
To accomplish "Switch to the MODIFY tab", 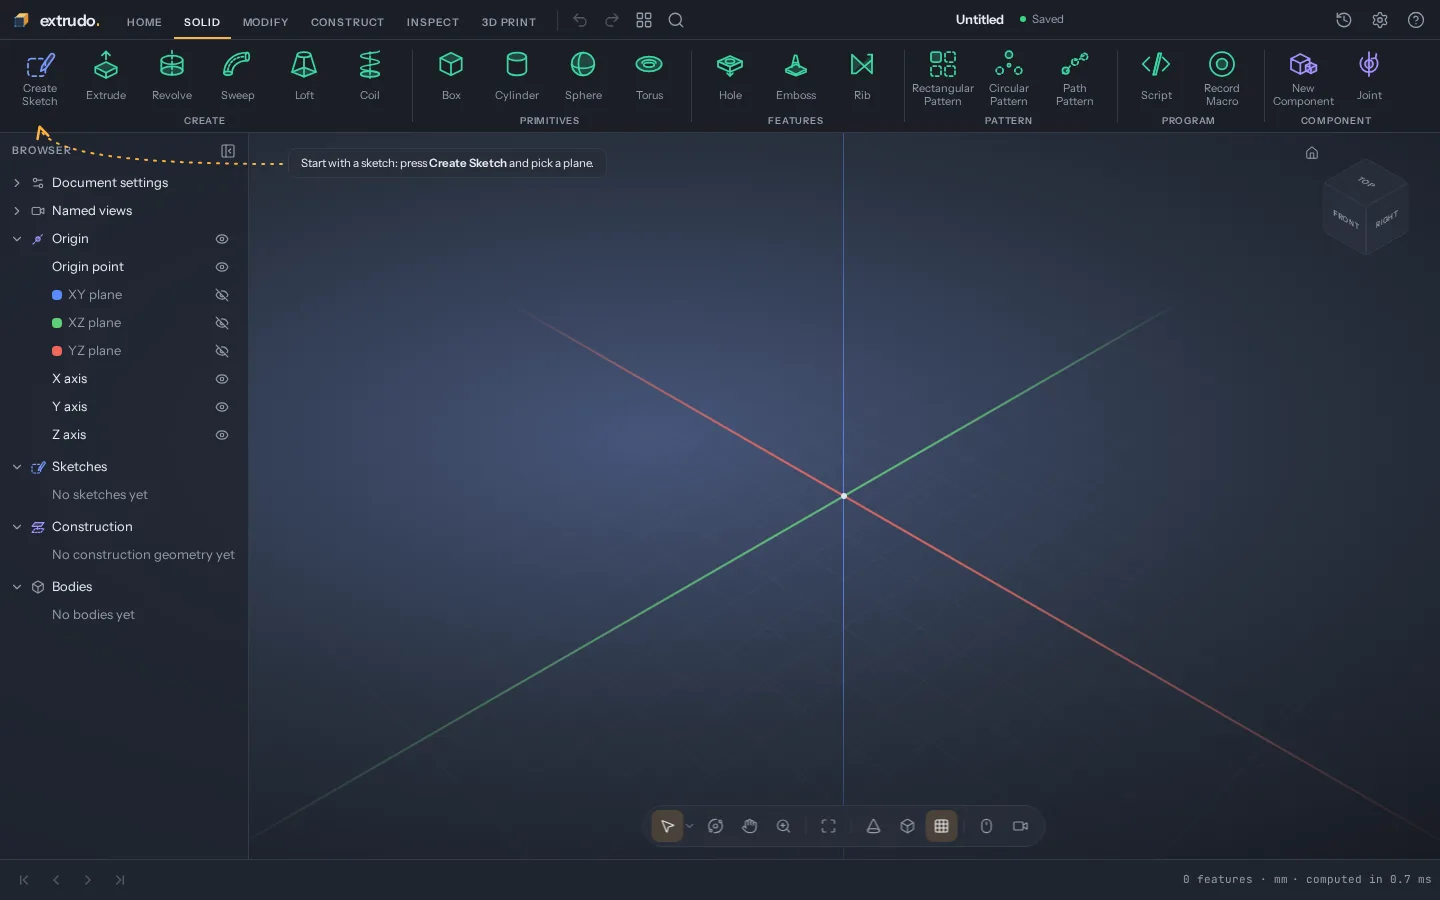I will 266,22.
